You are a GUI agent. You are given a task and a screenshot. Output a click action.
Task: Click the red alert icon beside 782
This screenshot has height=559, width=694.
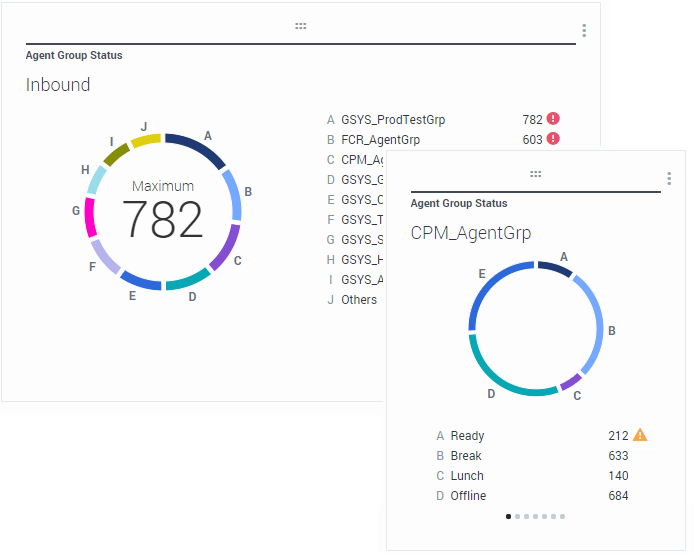[x=553, y=119]
